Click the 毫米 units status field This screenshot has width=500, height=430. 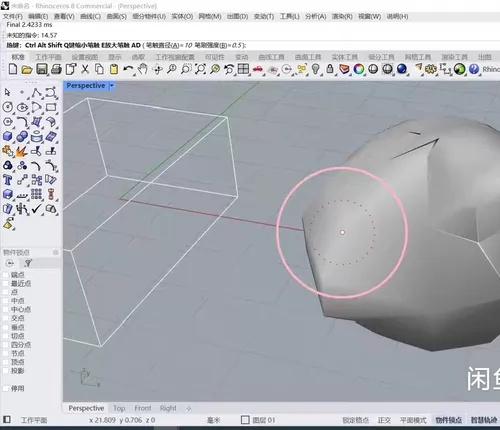213,420
